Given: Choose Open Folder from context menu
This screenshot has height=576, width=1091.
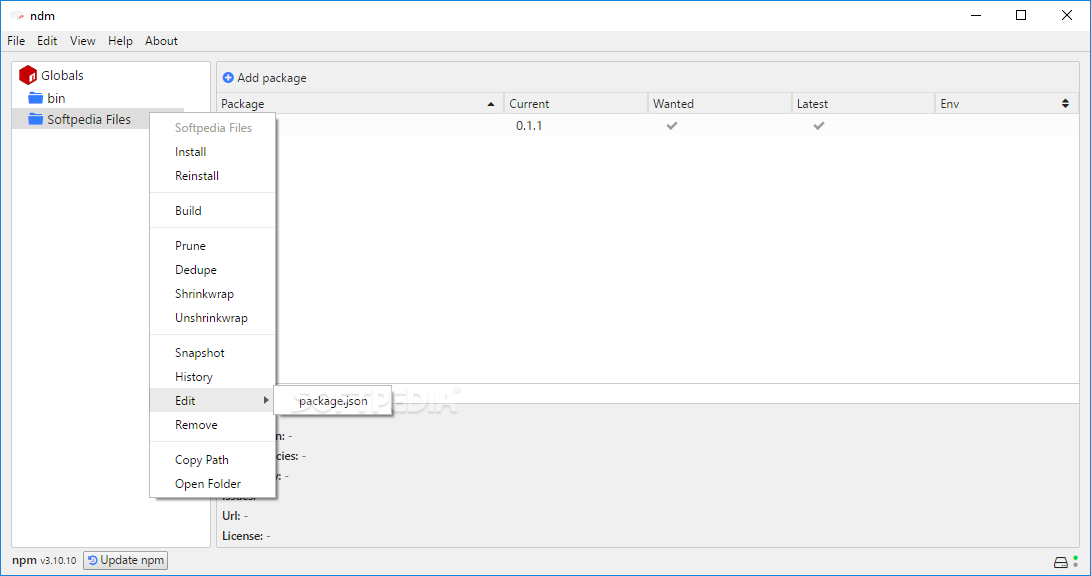Looking at the screenshot, I should coord(213,484).
